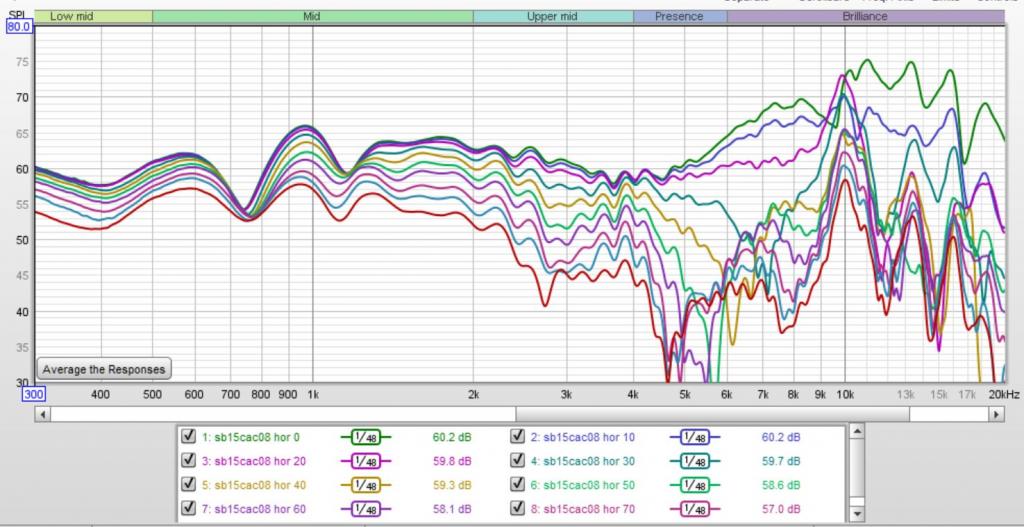Click the 1/48 smoothing icon for hor 10

pos(695,438)
